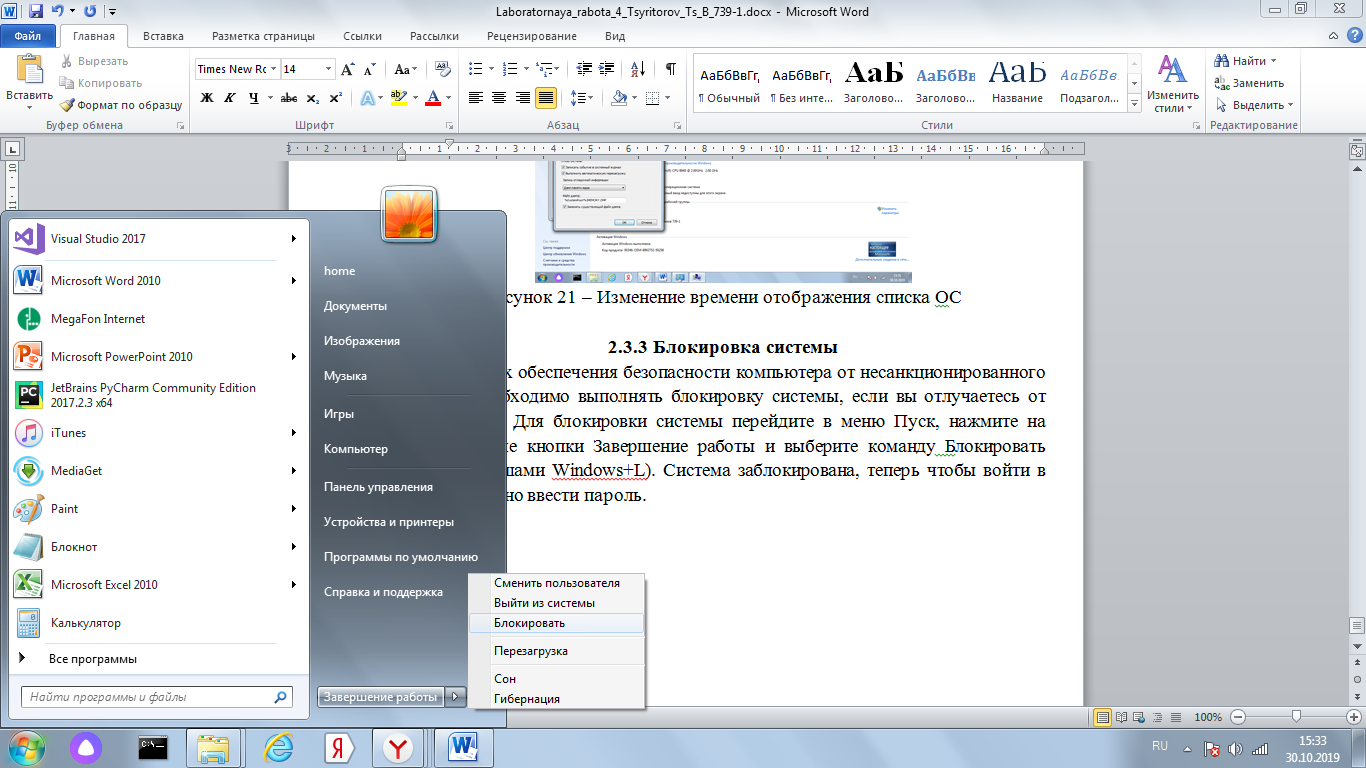1366x768 pixels.
Task: Align paragraph text to the left
Action: point(475,98)
